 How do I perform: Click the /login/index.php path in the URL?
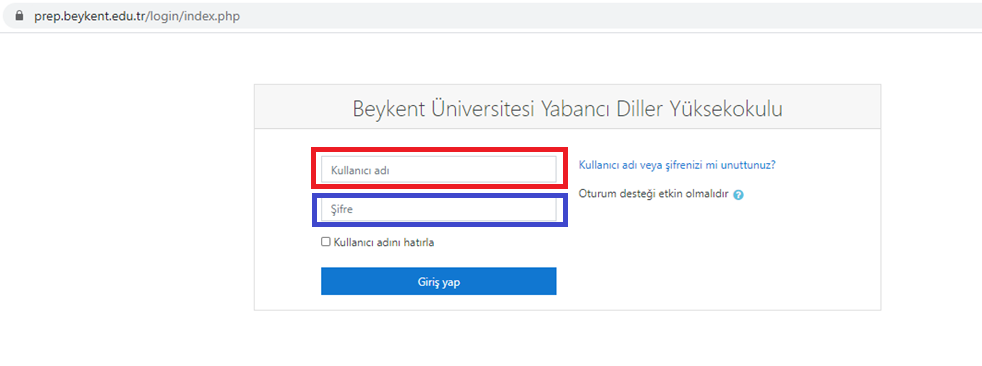193,16
